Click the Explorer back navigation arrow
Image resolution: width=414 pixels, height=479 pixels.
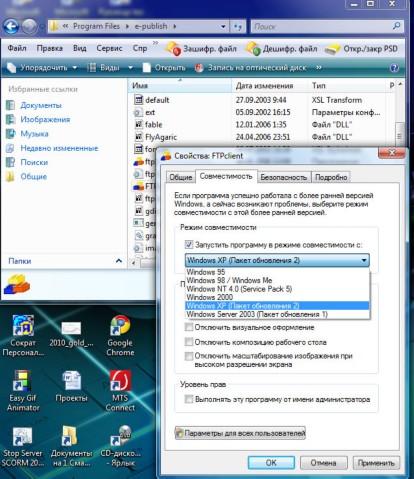pos(11,26)
